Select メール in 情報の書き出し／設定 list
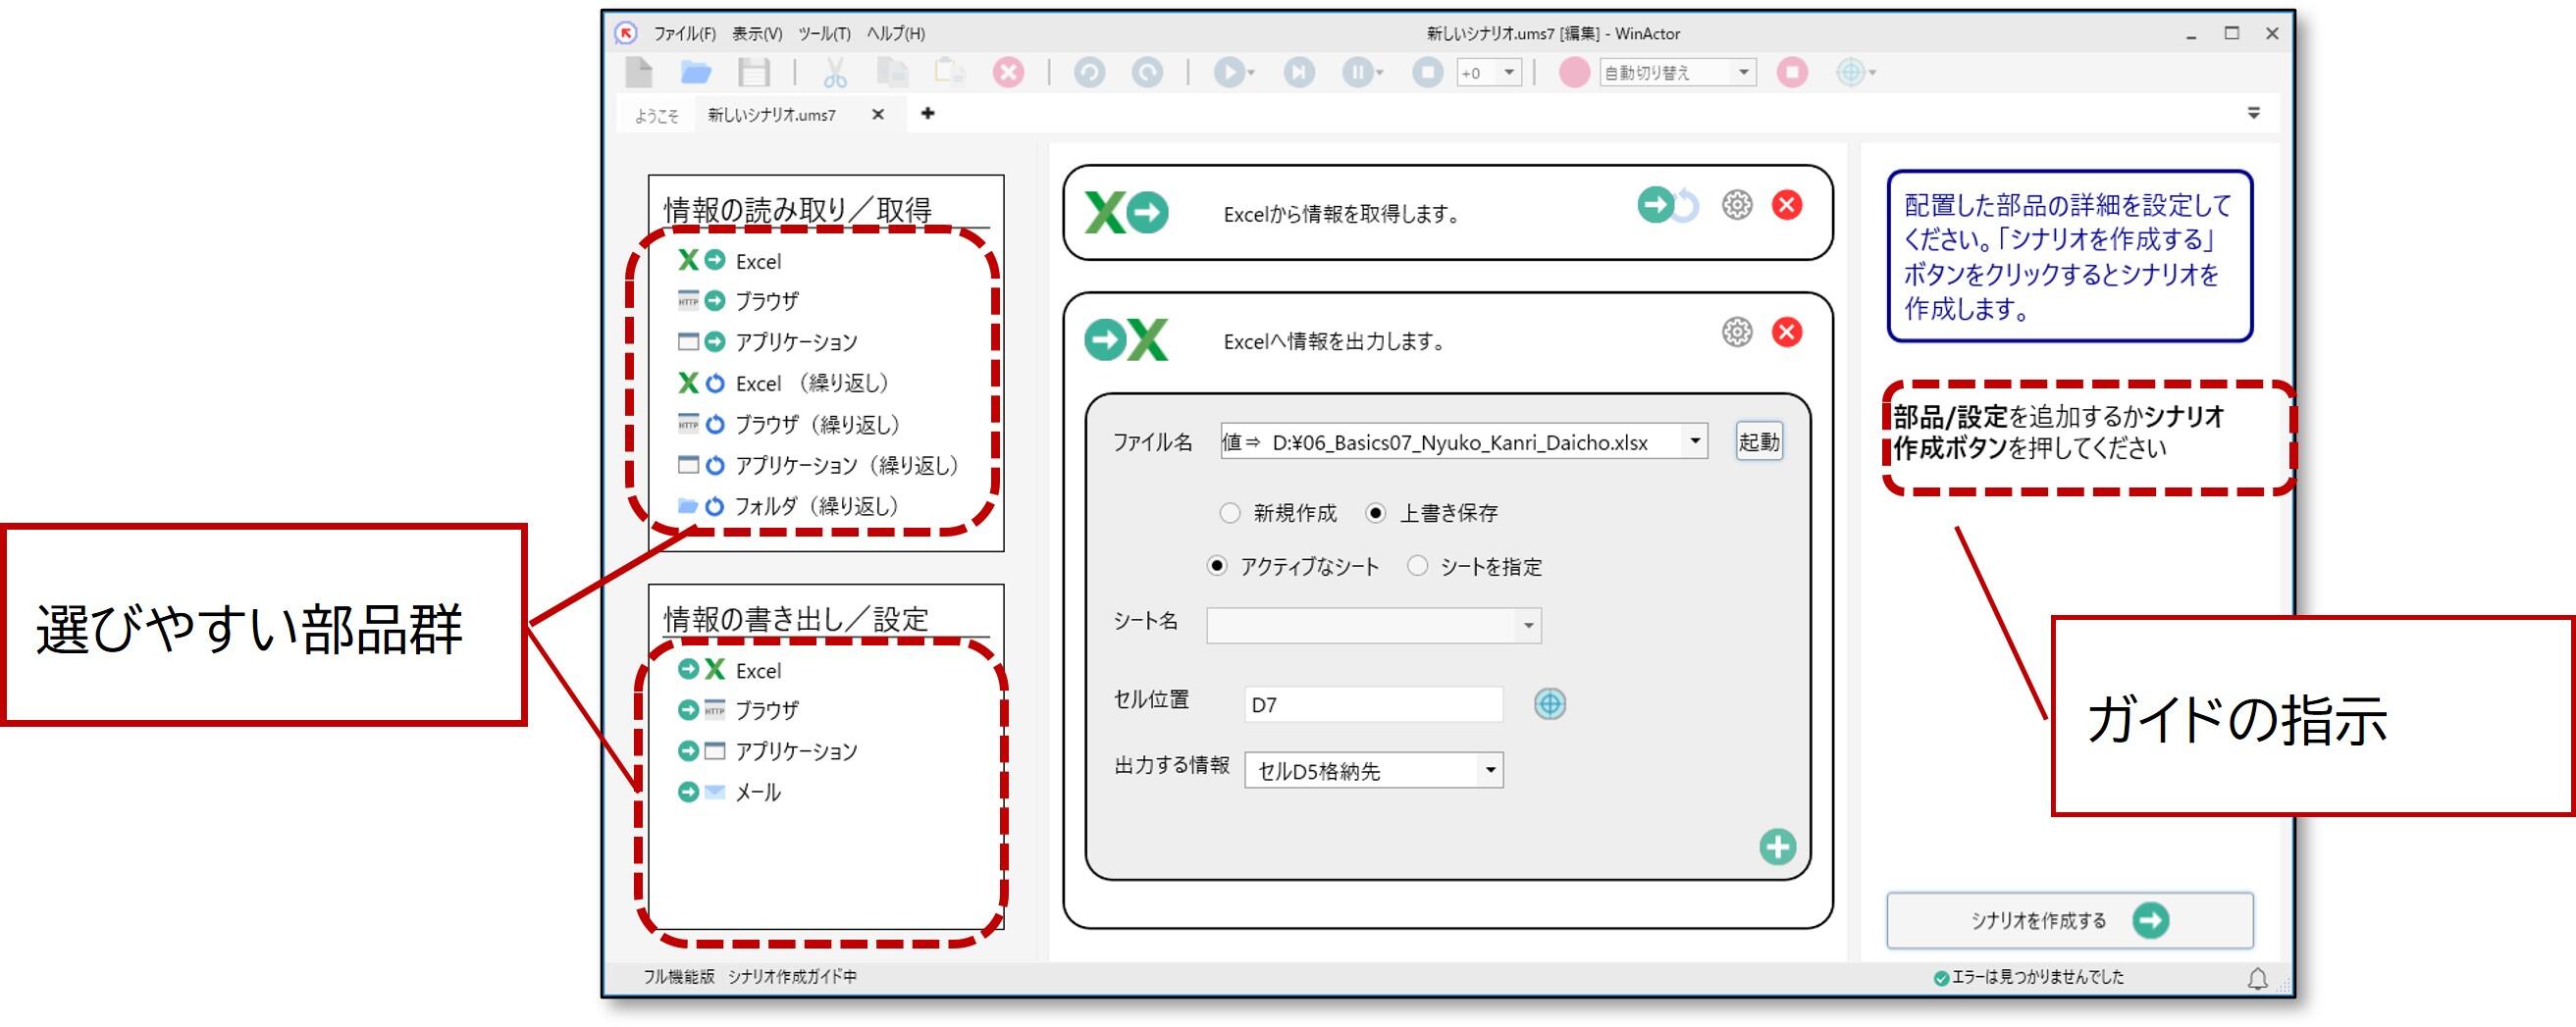This screenshot has width=2576, height=1027. point(729,792)
